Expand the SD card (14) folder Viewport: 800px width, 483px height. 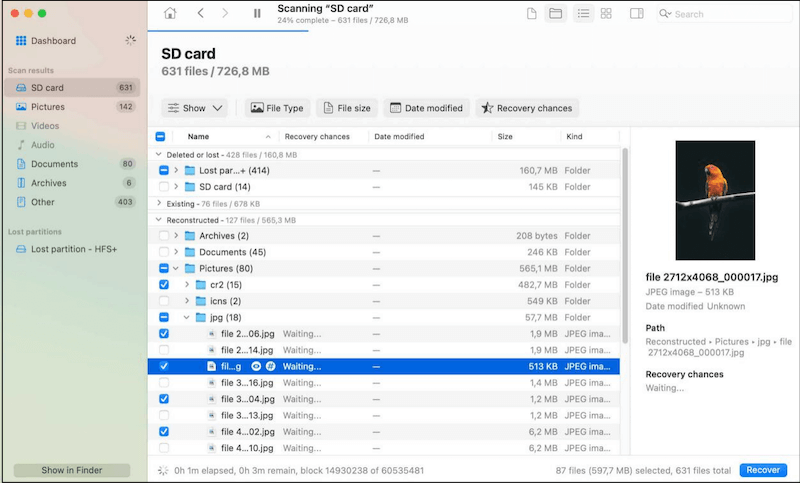click(176, 186)
